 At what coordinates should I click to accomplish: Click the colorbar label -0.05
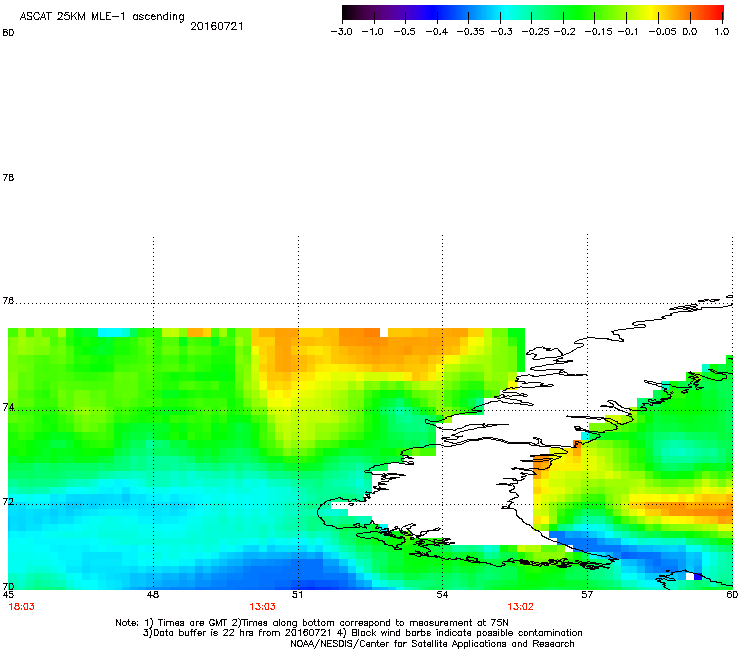662,32
